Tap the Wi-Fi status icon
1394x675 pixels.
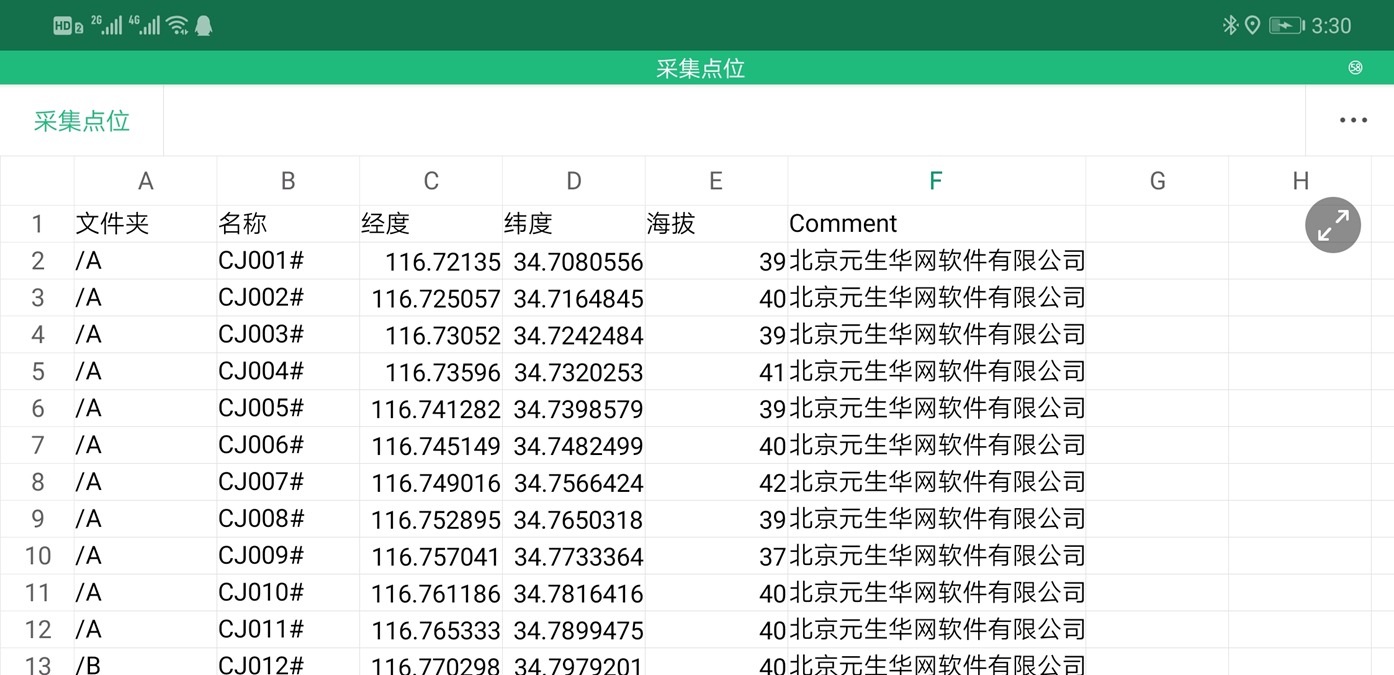[177, 26]
